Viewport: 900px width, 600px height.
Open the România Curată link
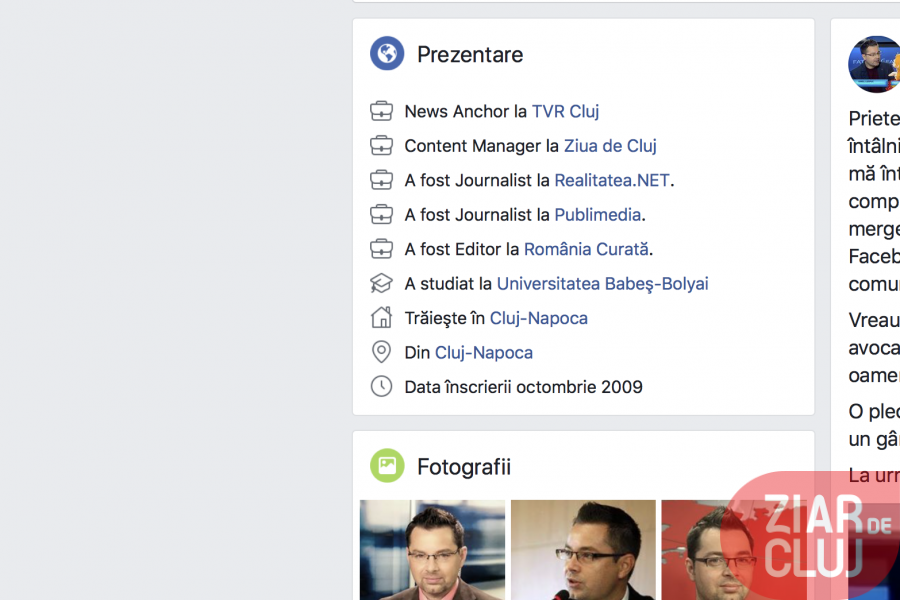point(587,249)
